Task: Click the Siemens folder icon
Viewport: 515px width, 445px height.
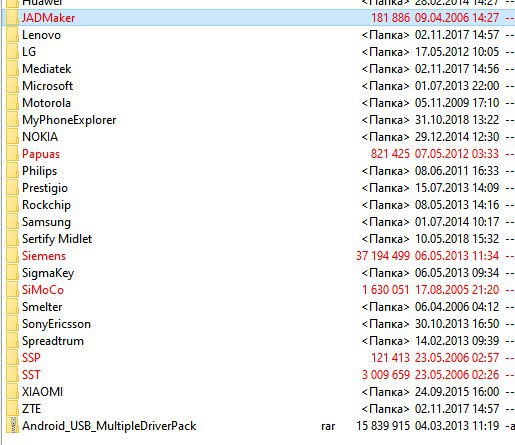Action: tap(12, 256)
